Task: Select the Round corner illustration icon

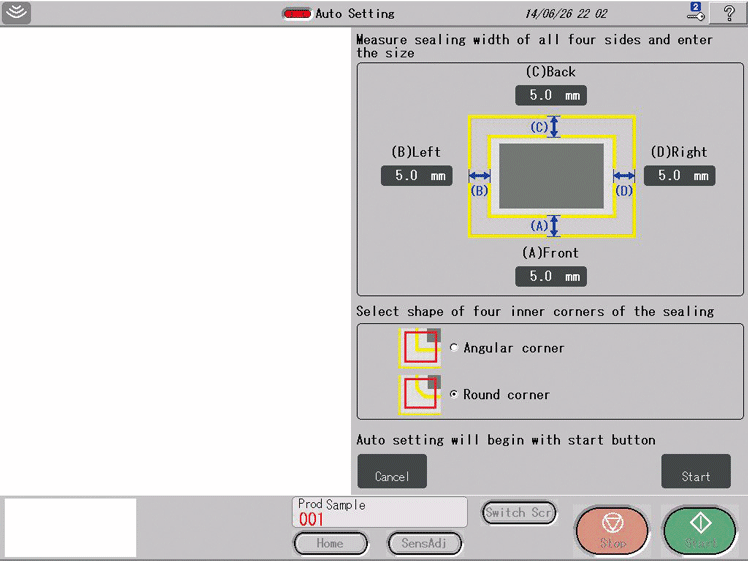Action: pyautogui.click(x=420, y=395)
